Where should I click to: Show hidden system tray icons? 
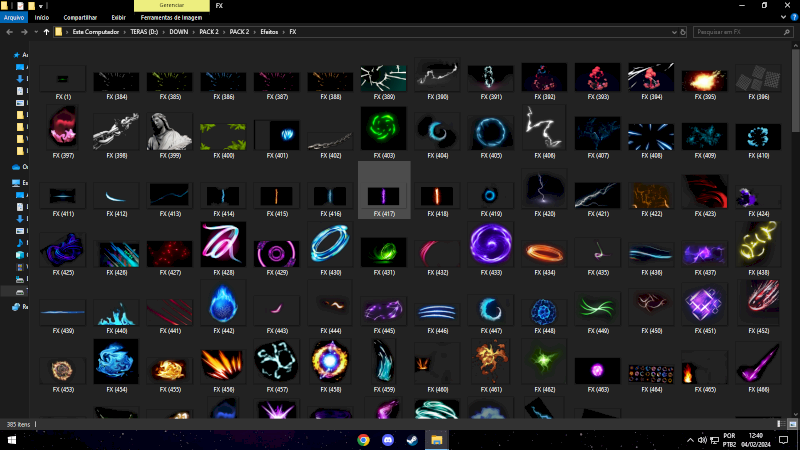pyautogui.click(x=689, y=440)
